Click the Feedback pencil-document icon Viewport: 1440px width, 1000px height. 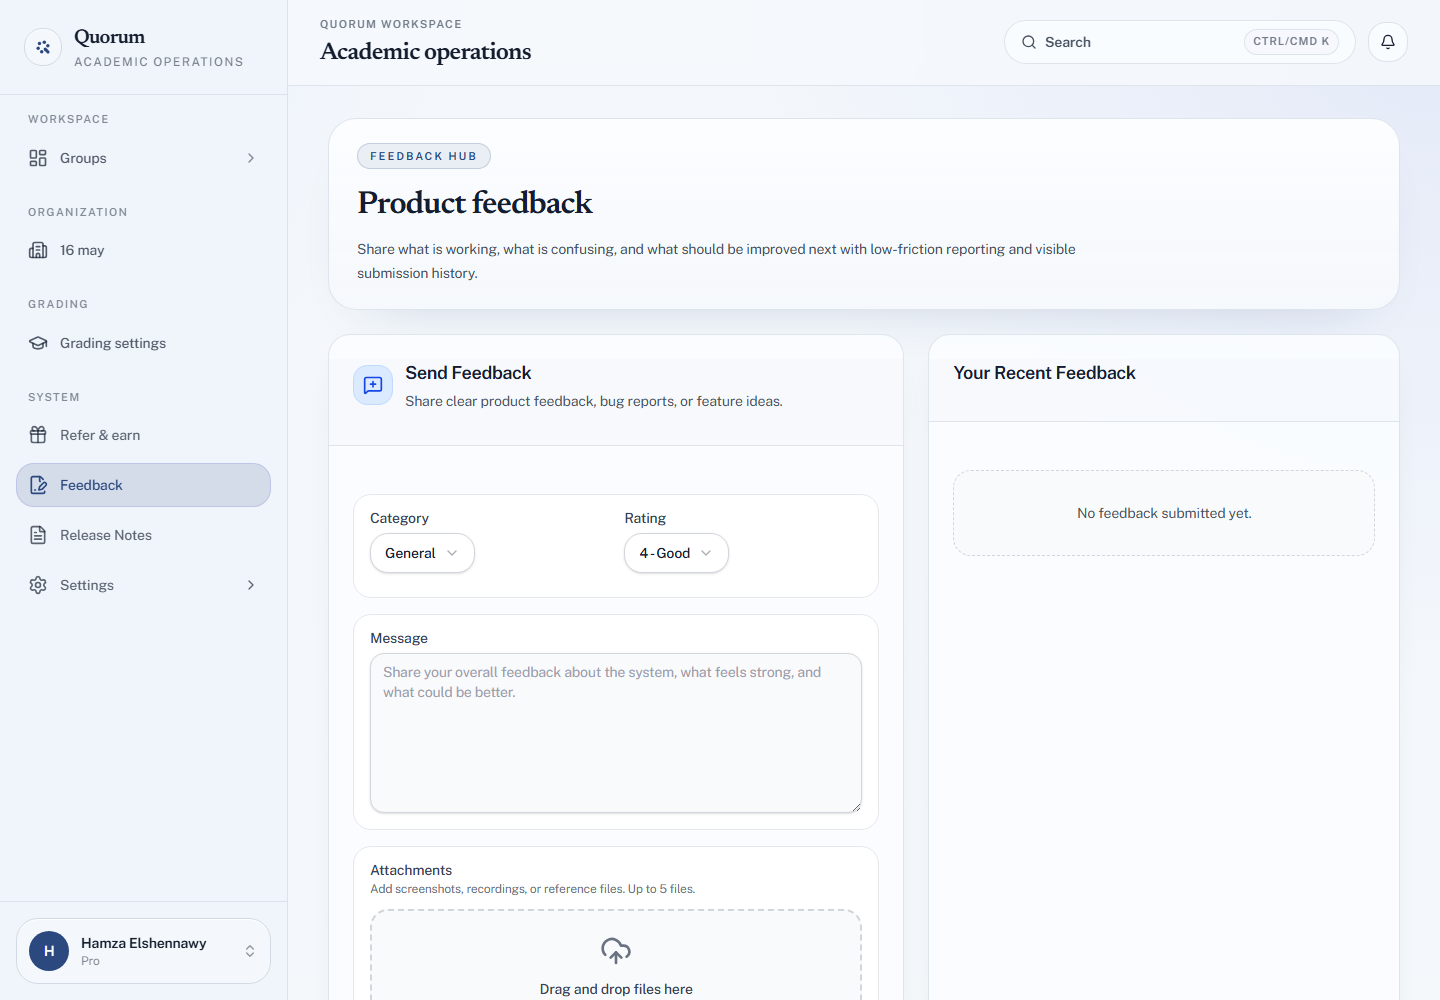pos(38,485)
